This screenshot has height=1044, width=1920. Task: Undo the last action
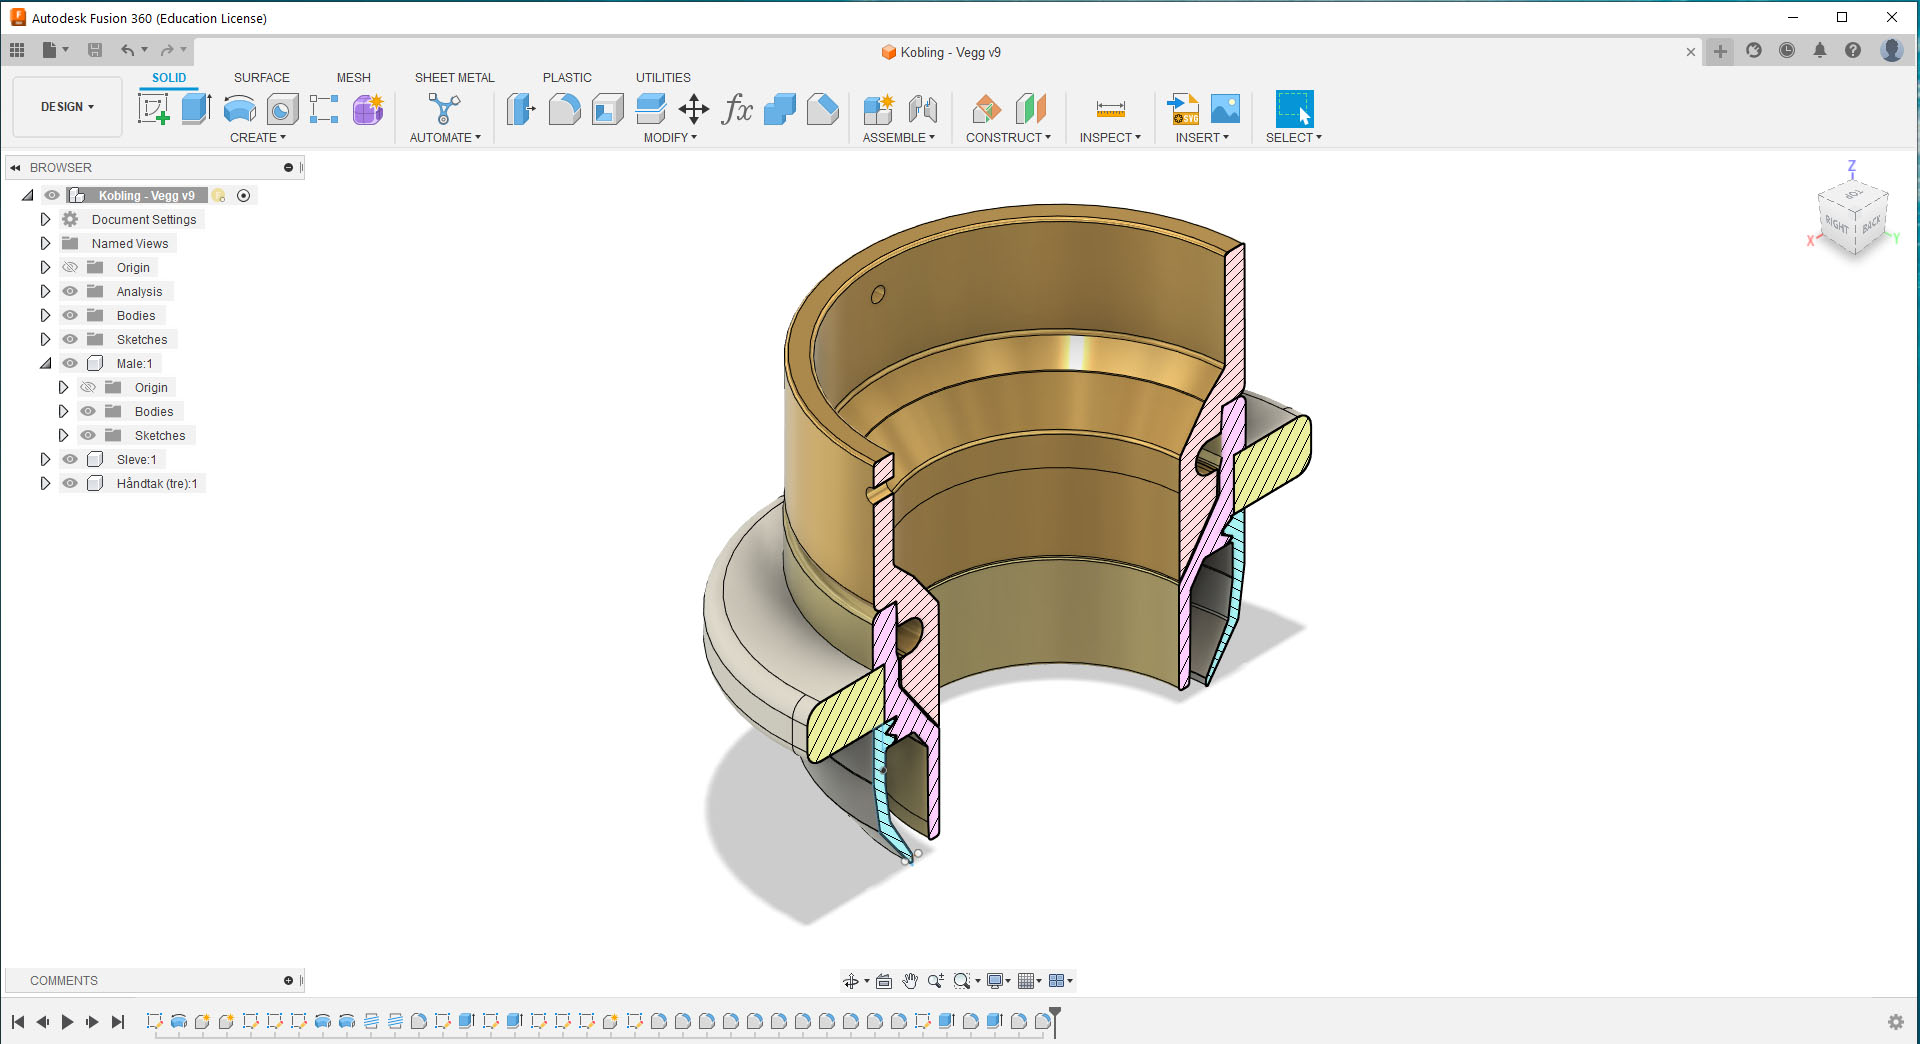pos(127,50)
